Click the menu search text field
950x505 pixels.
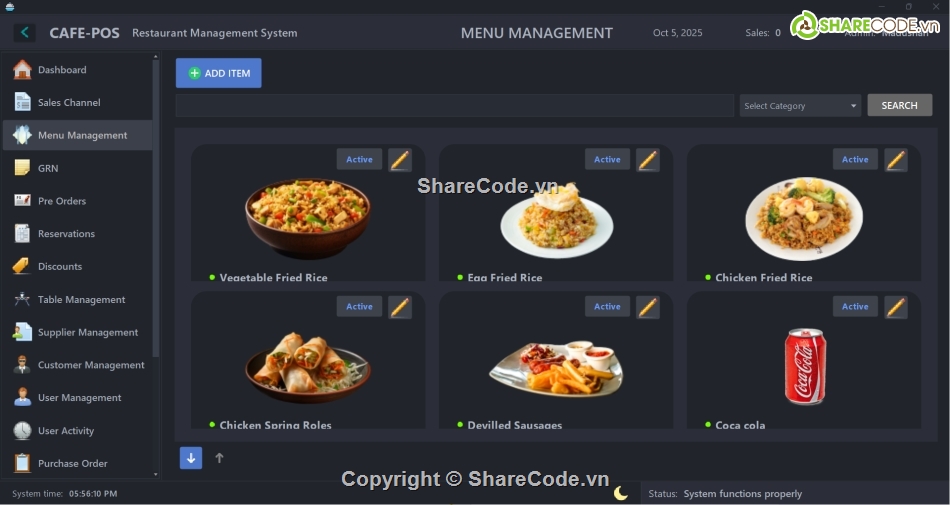point(455,106)
